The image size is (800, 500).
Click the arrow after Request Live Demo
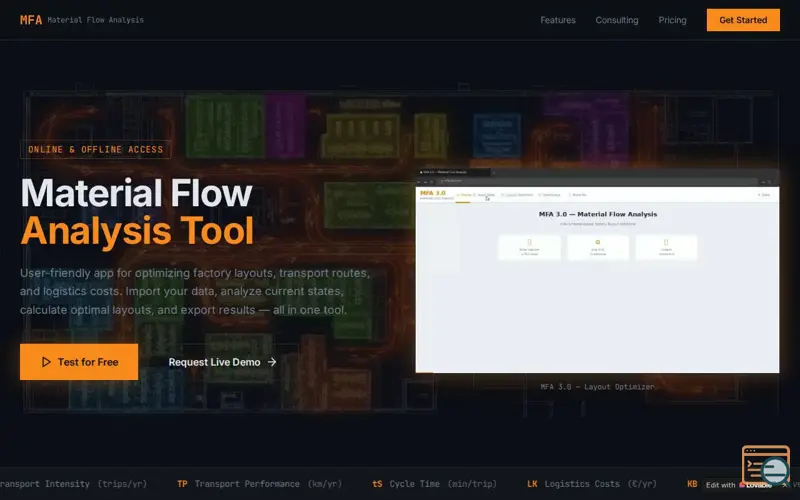pos(272,362)
